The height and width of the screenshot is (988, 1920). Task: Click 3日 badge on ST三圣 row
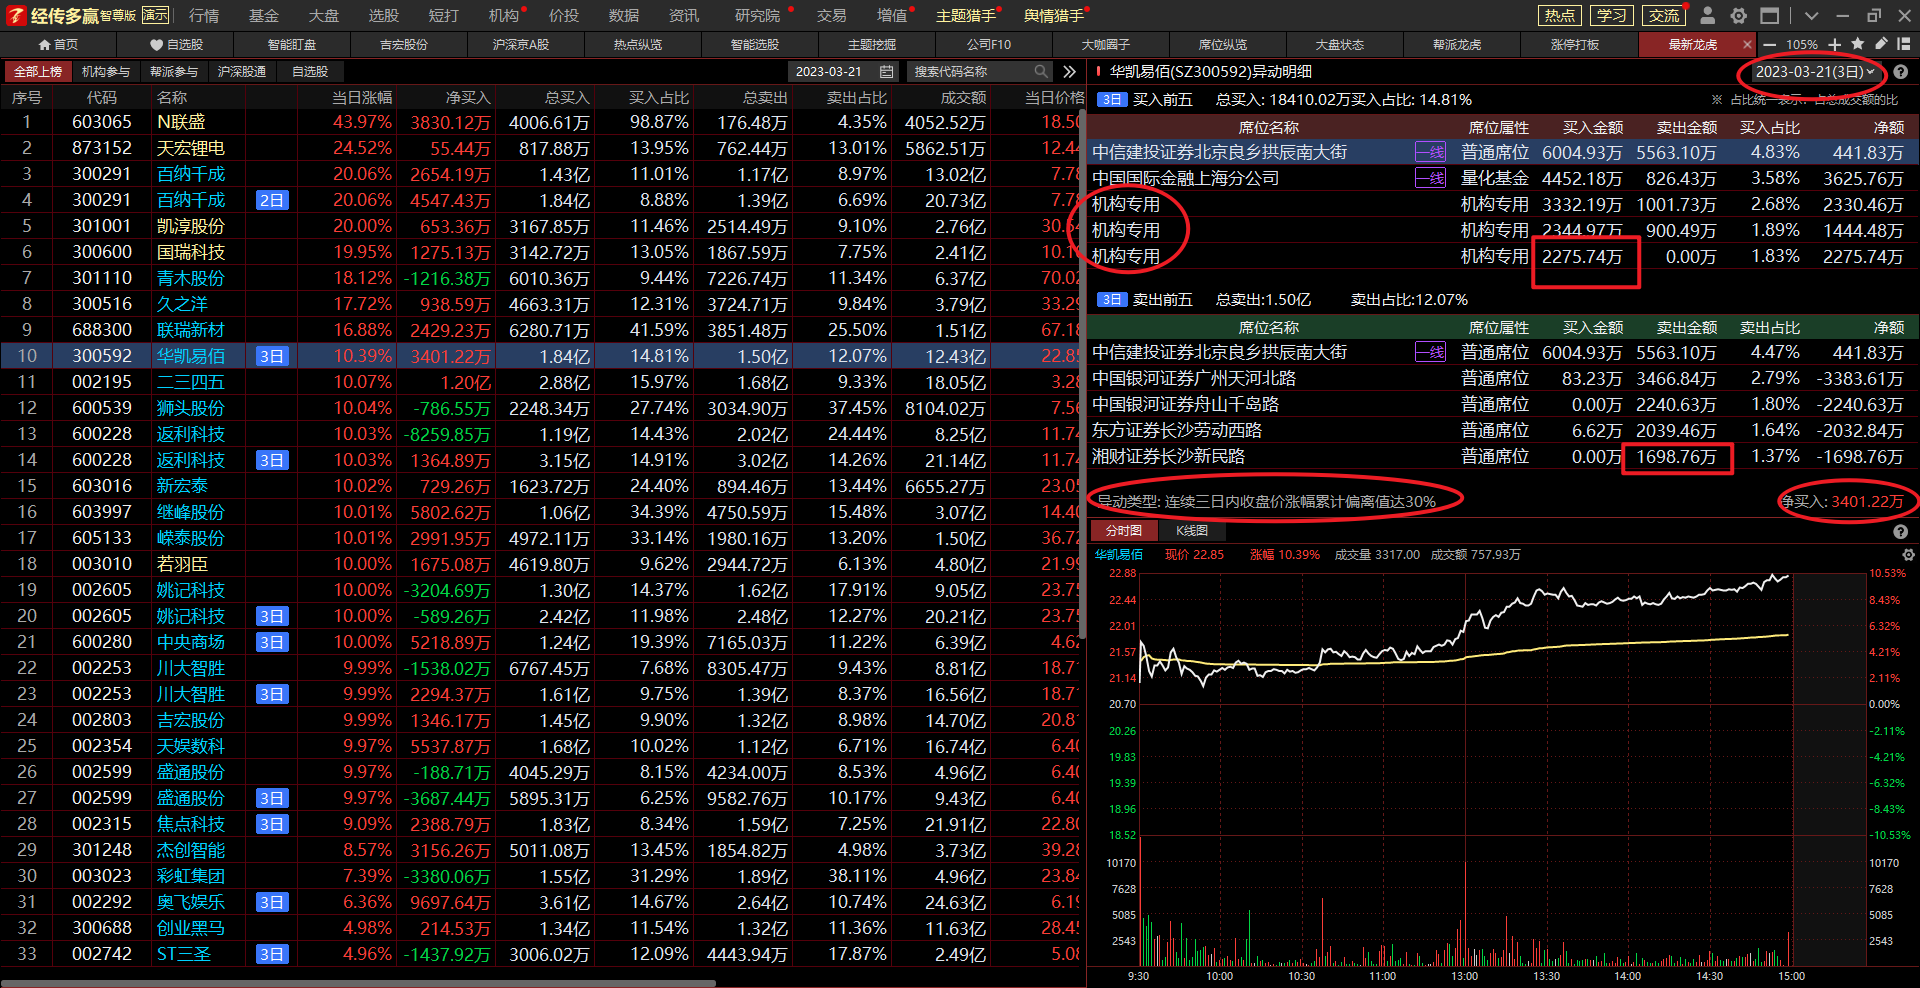(272, 954)
